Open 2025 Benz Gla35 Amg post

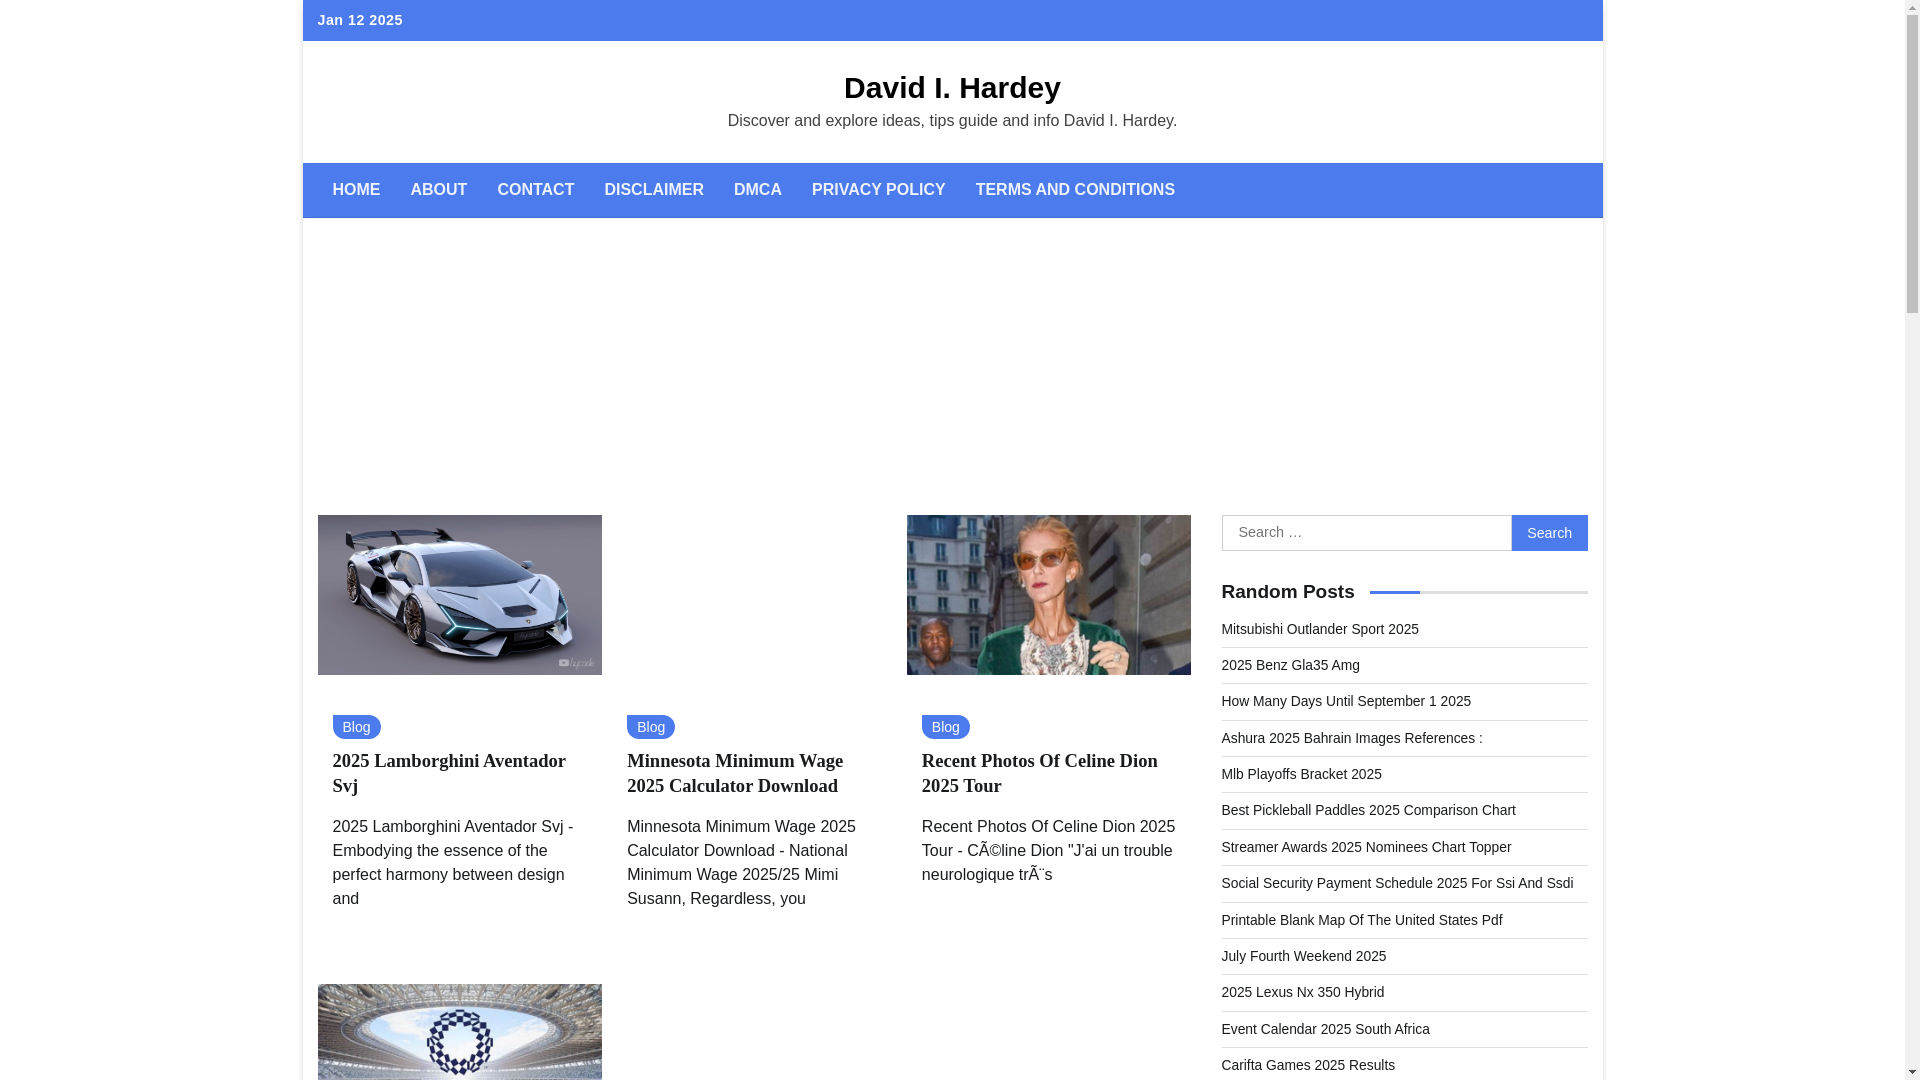click(x=1290, y=665)
